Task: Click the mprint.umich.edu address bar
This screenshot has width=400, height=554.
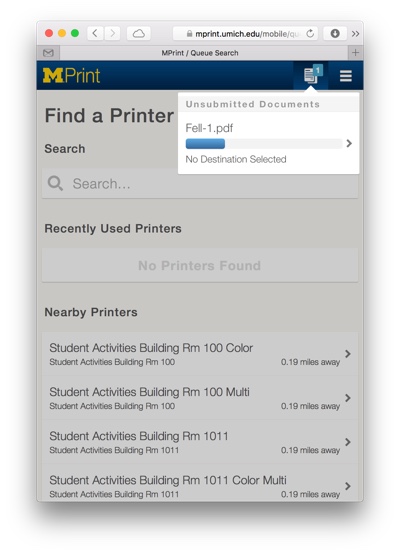Action: click(245, 34)
